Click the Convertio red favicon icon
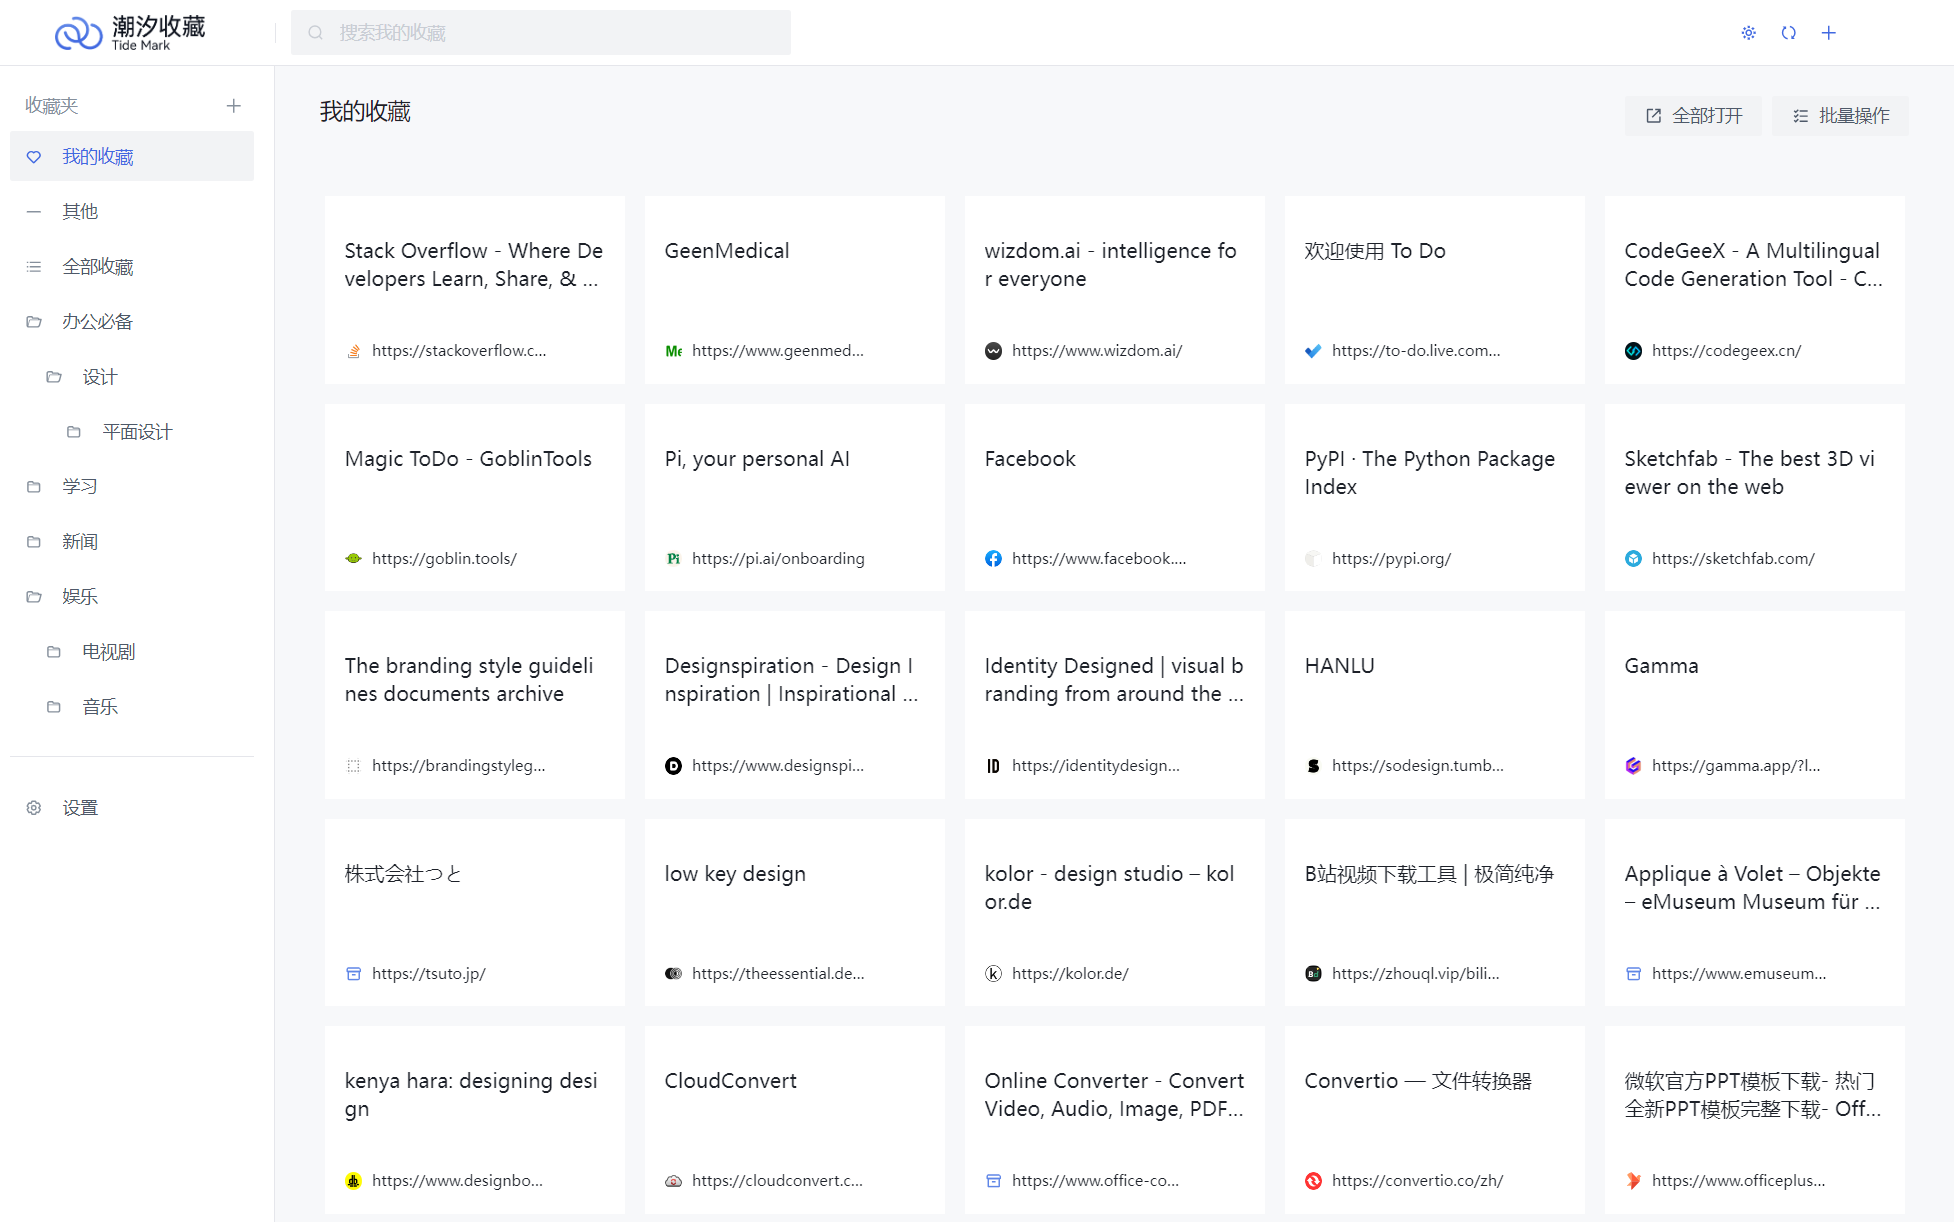The height and width of the screenshot is (1222, 1954). pos(1313,1181)
